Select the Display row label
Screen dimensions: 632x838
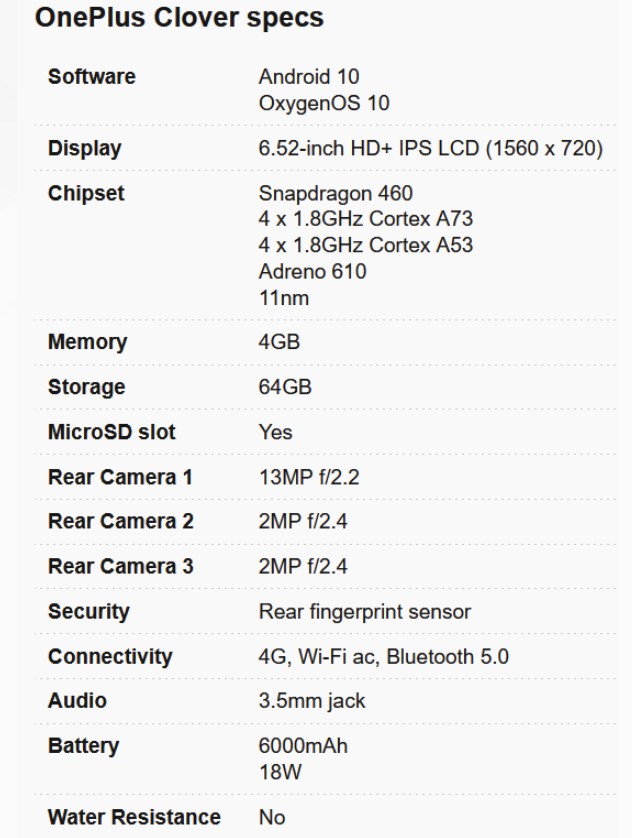click(x=84, y=149)
